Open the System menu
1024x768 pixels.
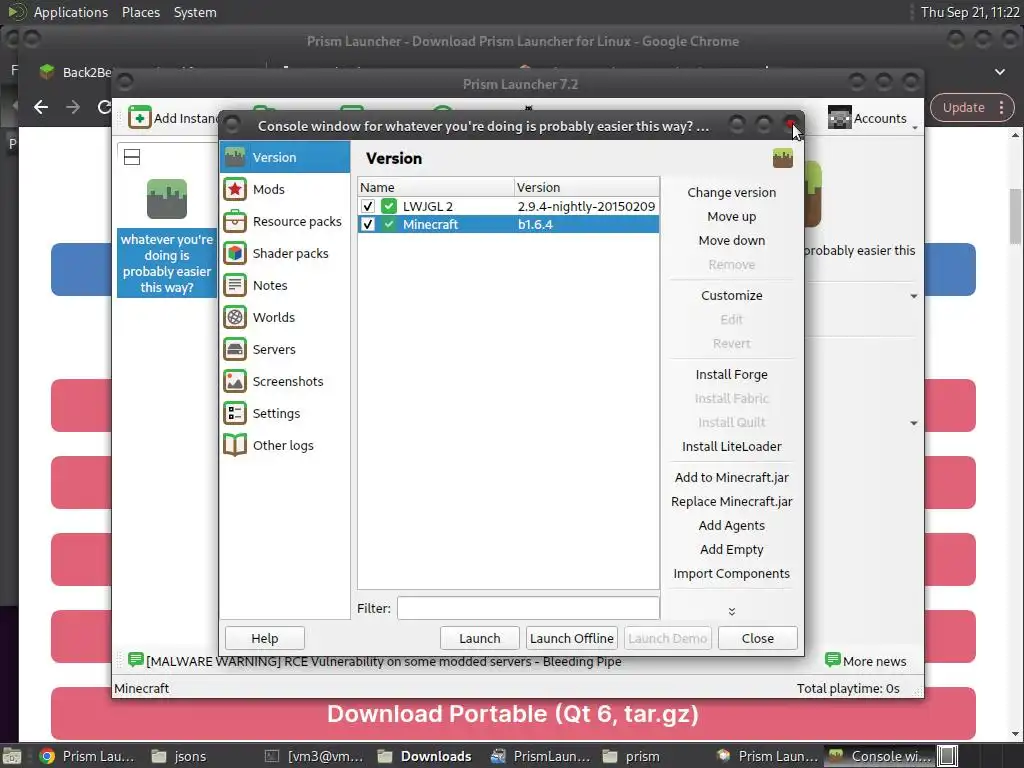pyautogui.click(x=195, y=12)
